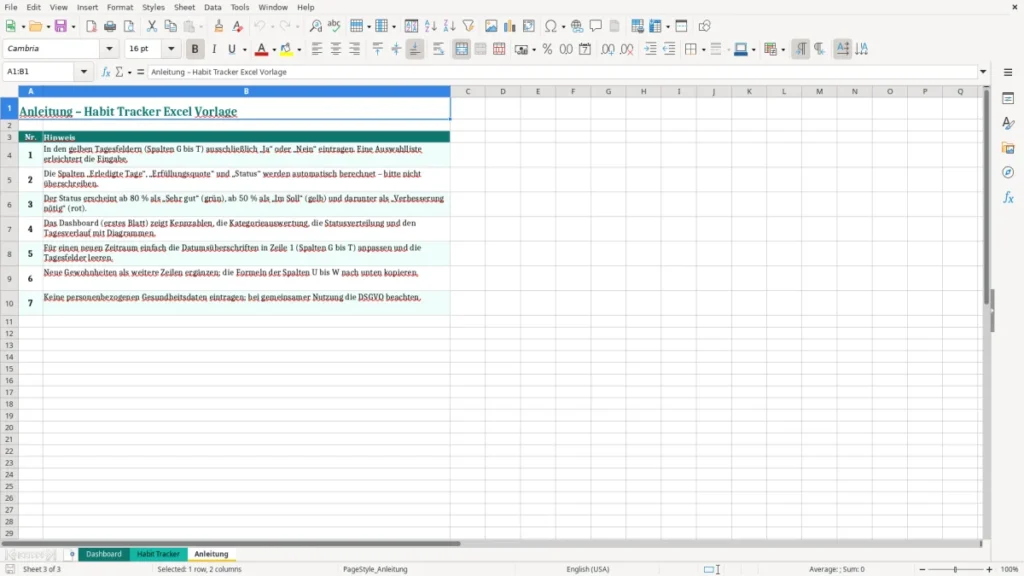This screenshot has width=1024, height=576.
Task: Click the Insert Chart icon
Action: 509,26
